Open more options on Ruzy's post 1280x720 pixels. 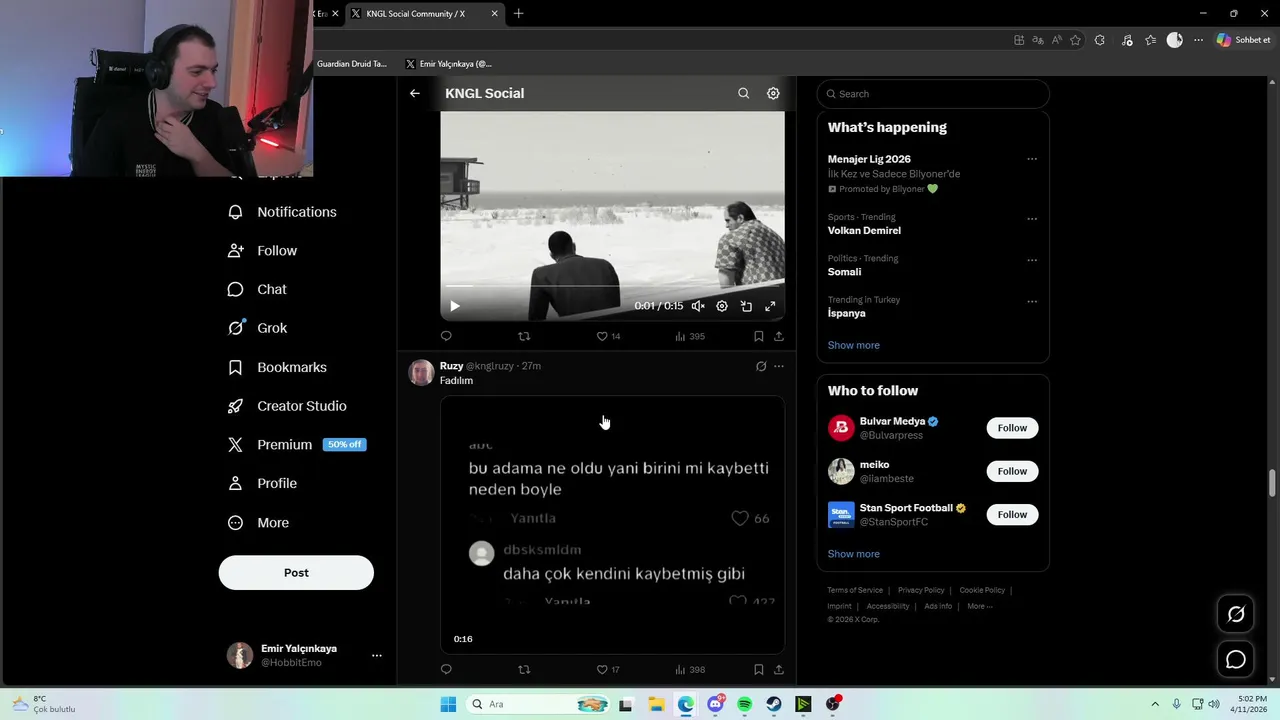pos(779,366)
